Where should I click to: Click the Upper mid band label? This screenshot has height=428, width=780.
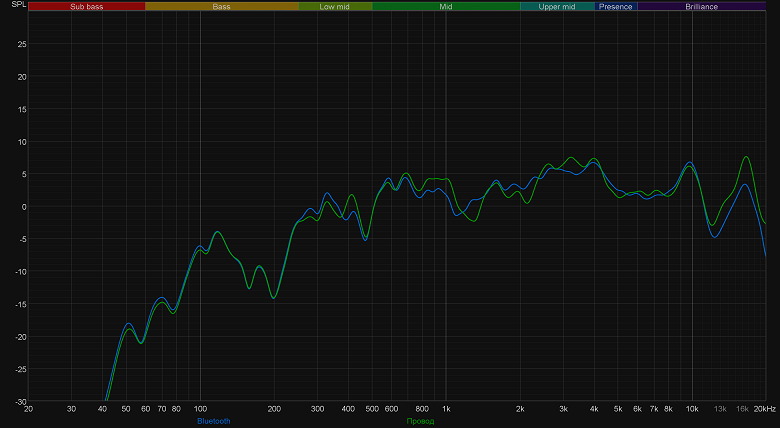557,6
